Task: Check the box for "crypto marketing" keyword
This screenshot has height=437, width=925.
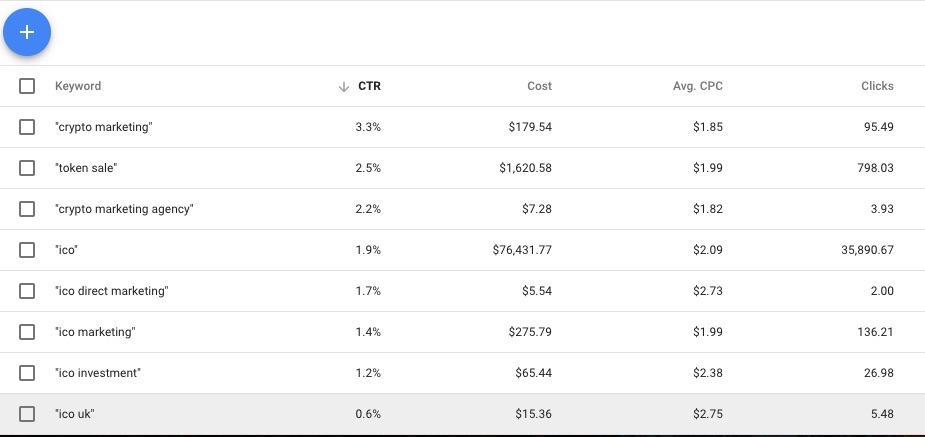Action: click(x=27, y=127)
